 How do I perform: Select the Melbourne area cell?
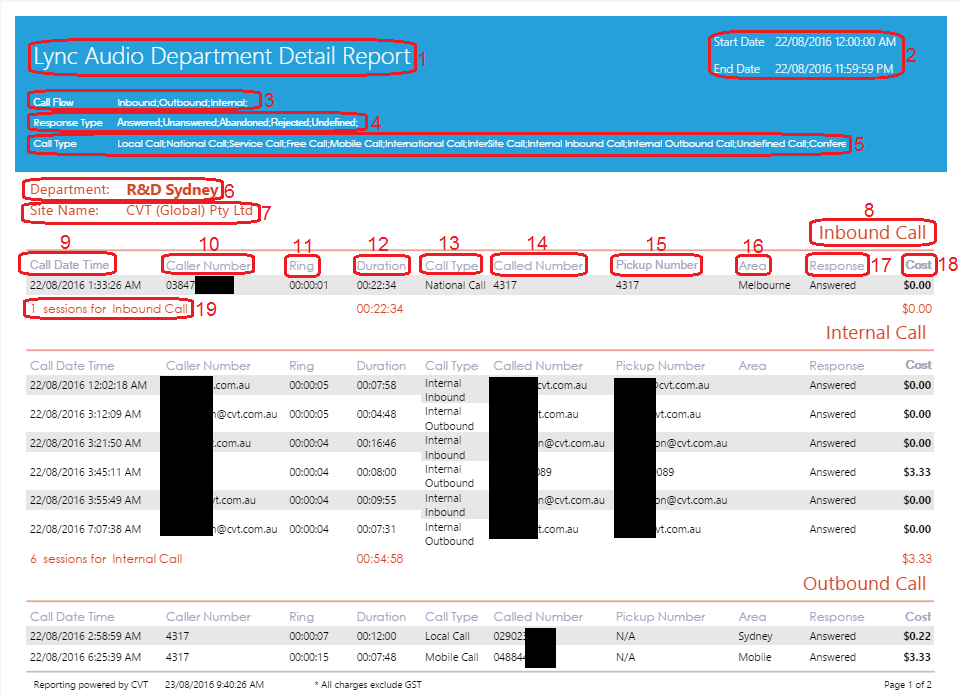(764, 285)
